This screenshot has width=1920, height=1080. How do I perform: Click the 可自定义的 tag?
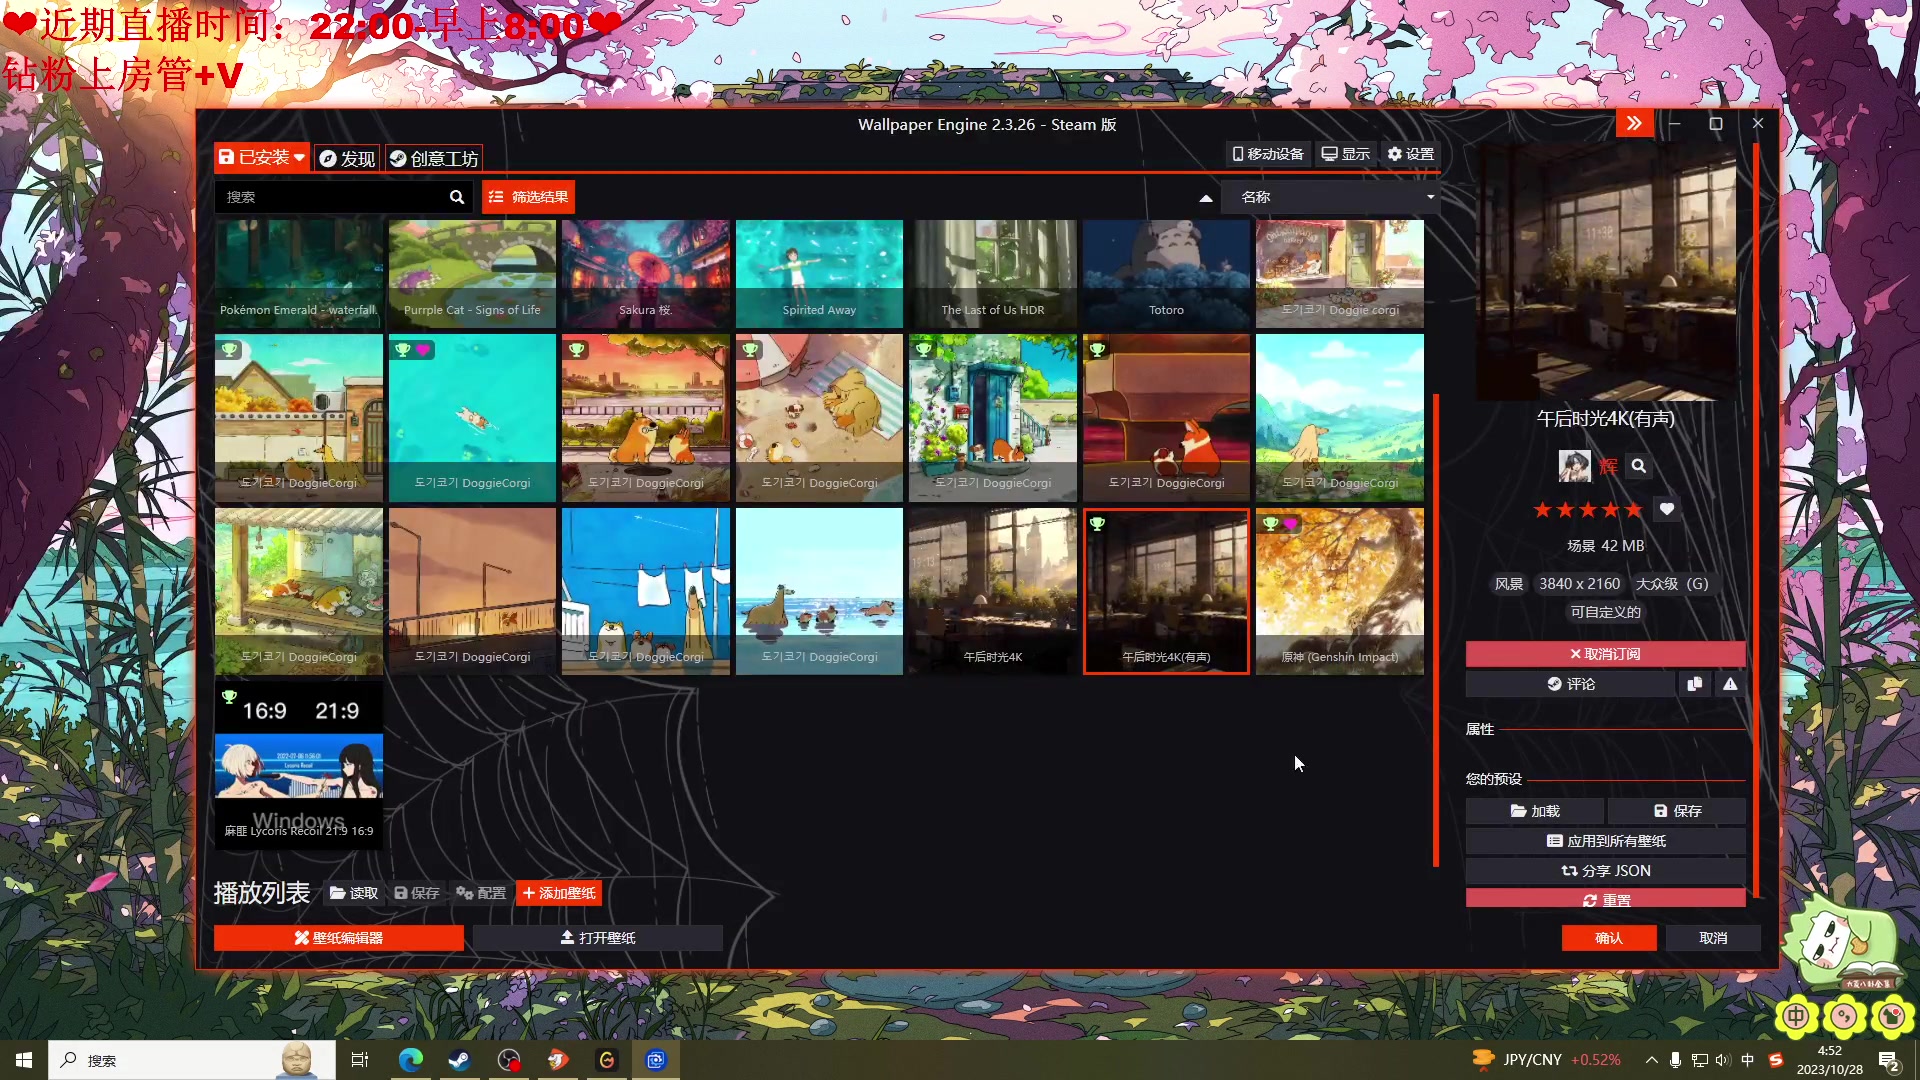(1605, 612)
